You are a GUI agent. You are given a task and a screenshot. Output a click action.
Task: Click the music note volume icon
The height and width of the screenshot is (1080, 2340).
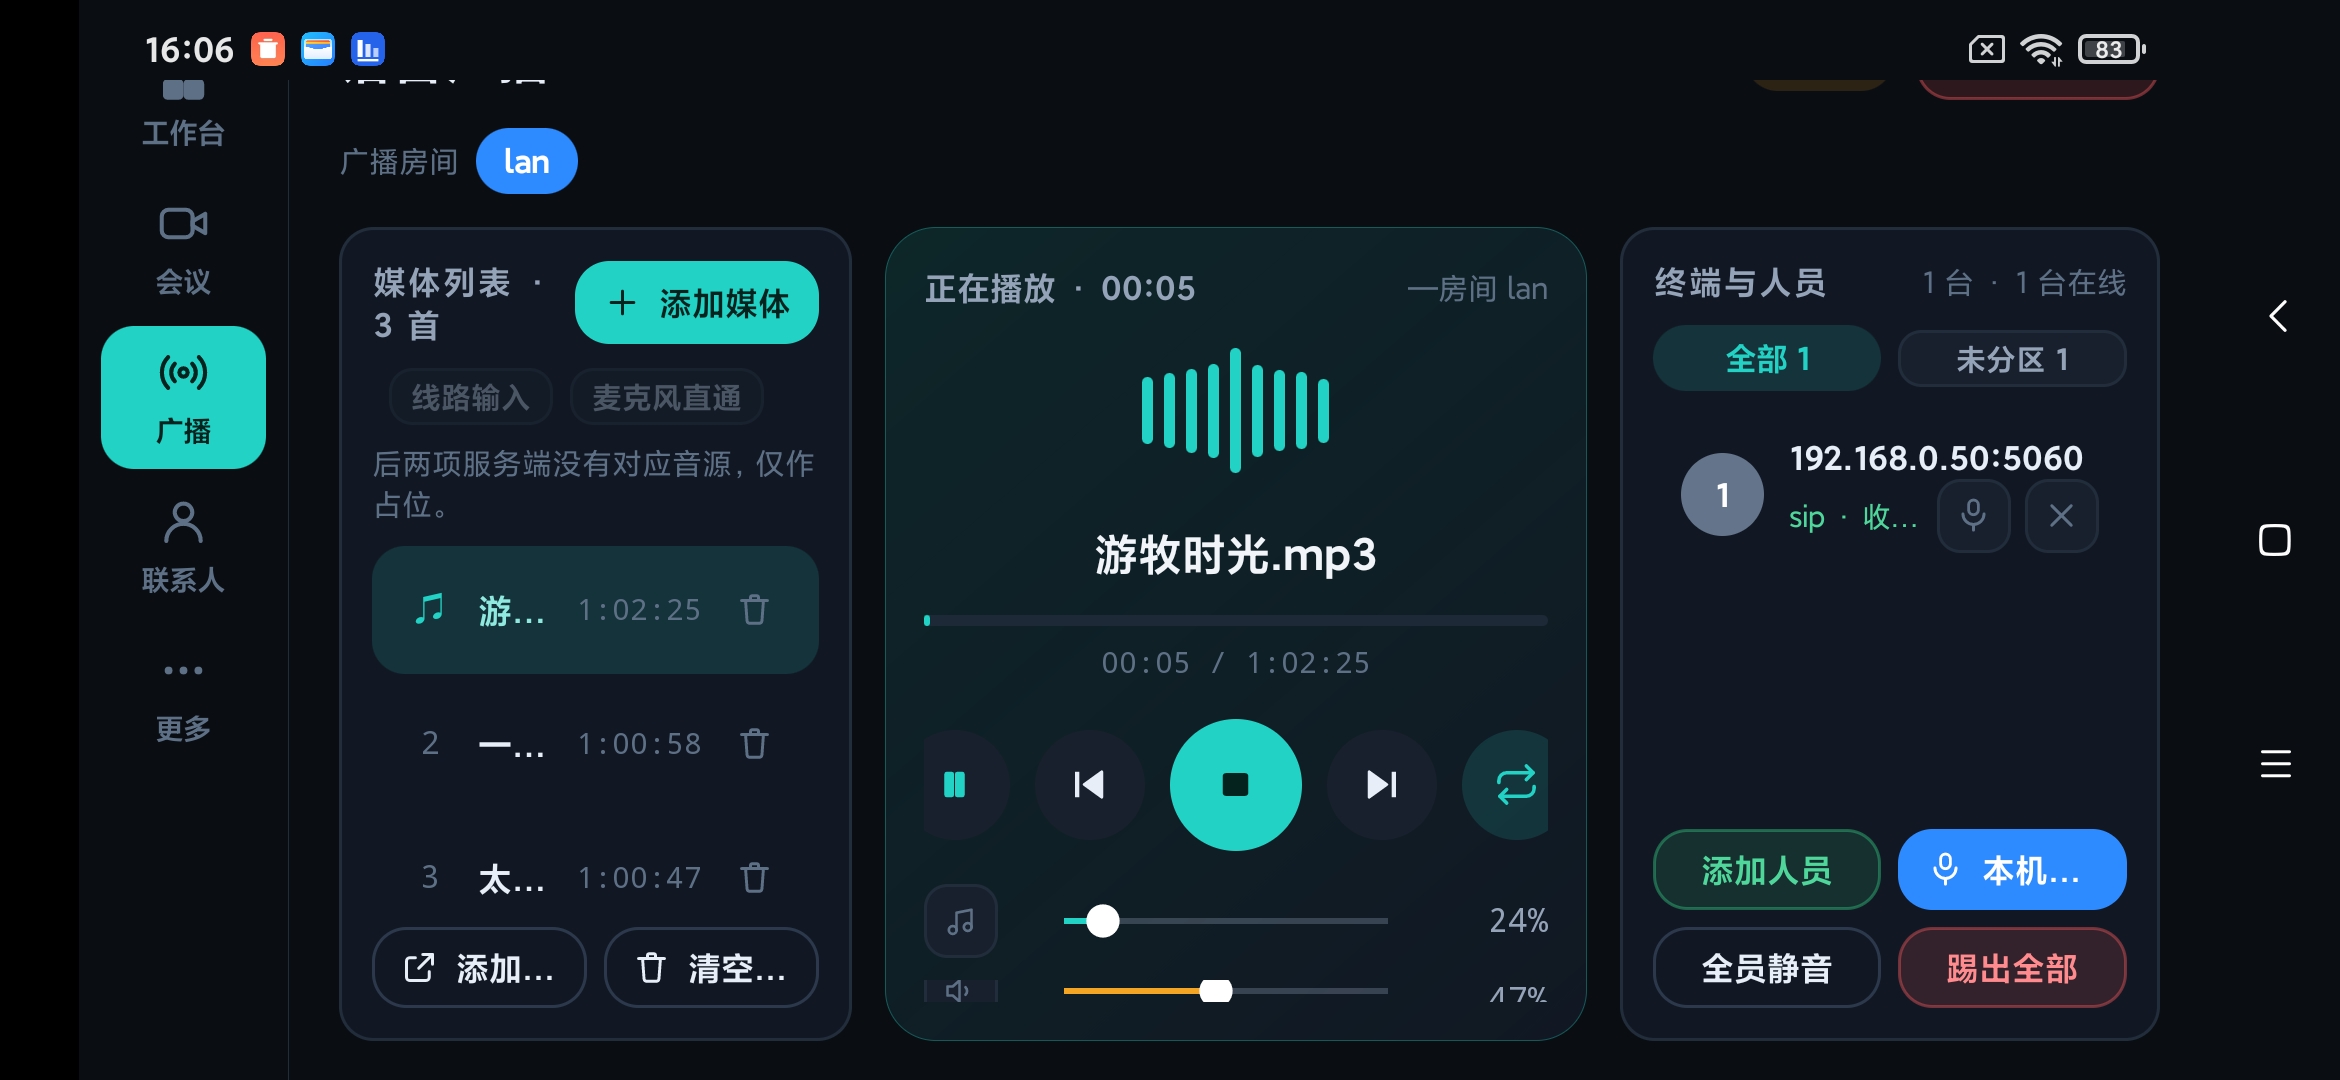pos(960,921)
